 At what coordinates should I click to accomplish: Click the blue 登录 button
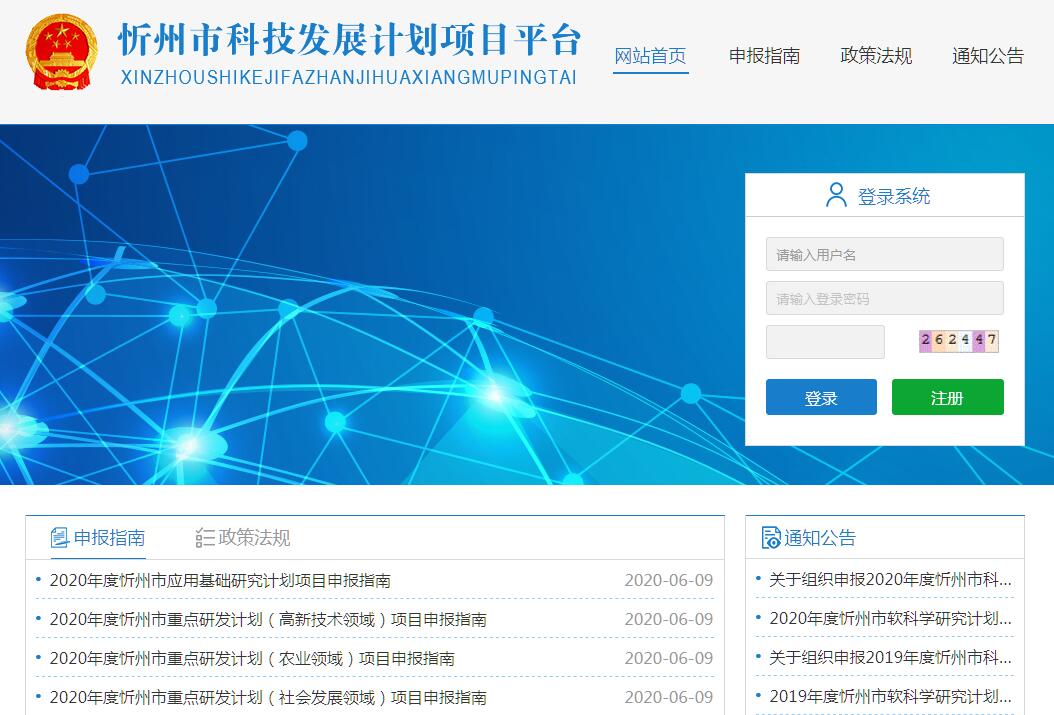tap(821, 397)
